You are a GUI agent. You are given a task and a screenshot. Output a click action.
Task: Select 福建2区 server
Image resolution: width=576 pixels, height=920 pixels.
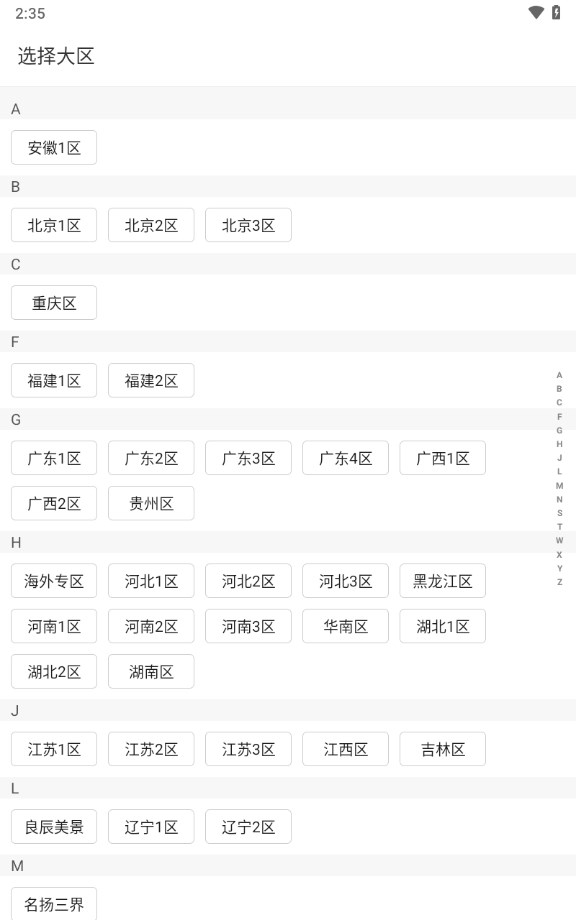tap(151, 380)
